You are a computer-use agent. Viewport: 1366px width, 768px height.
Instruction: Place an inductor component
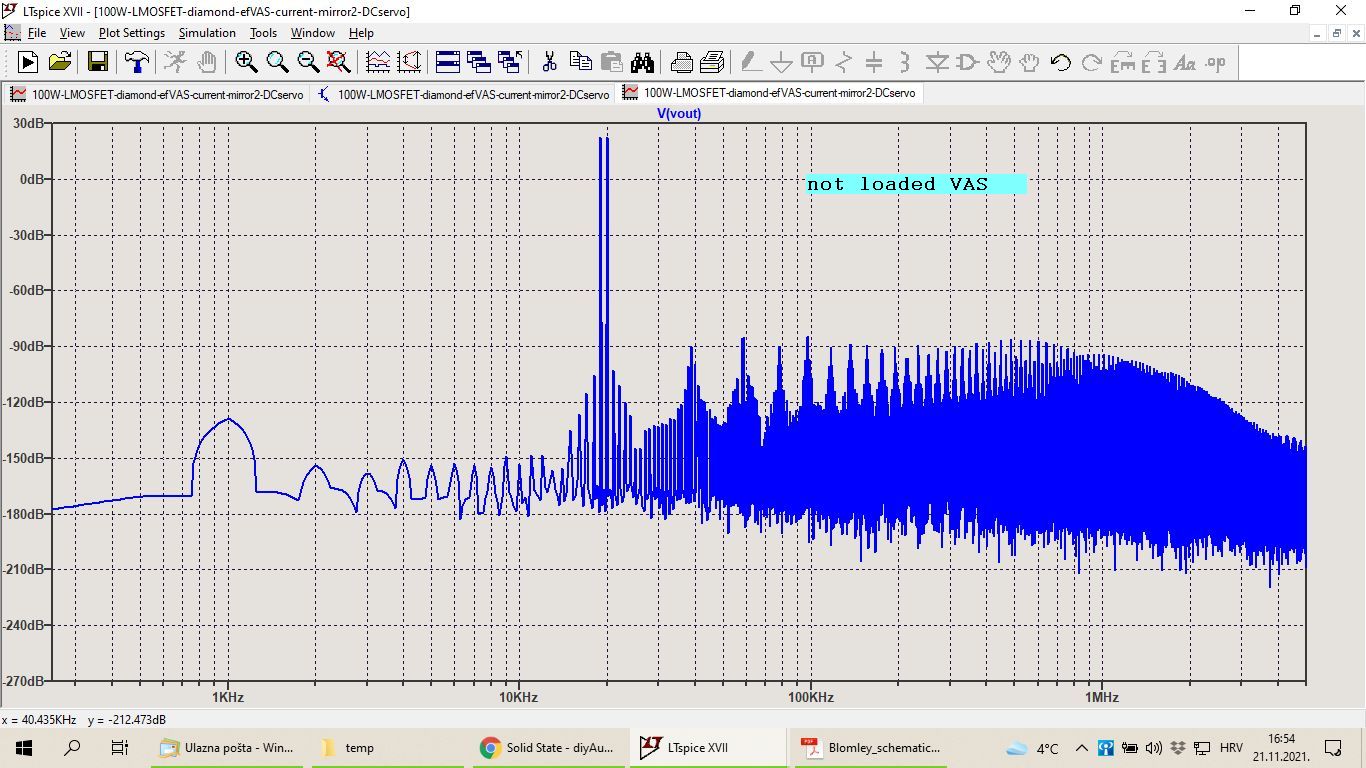click(x=905, y=62)
